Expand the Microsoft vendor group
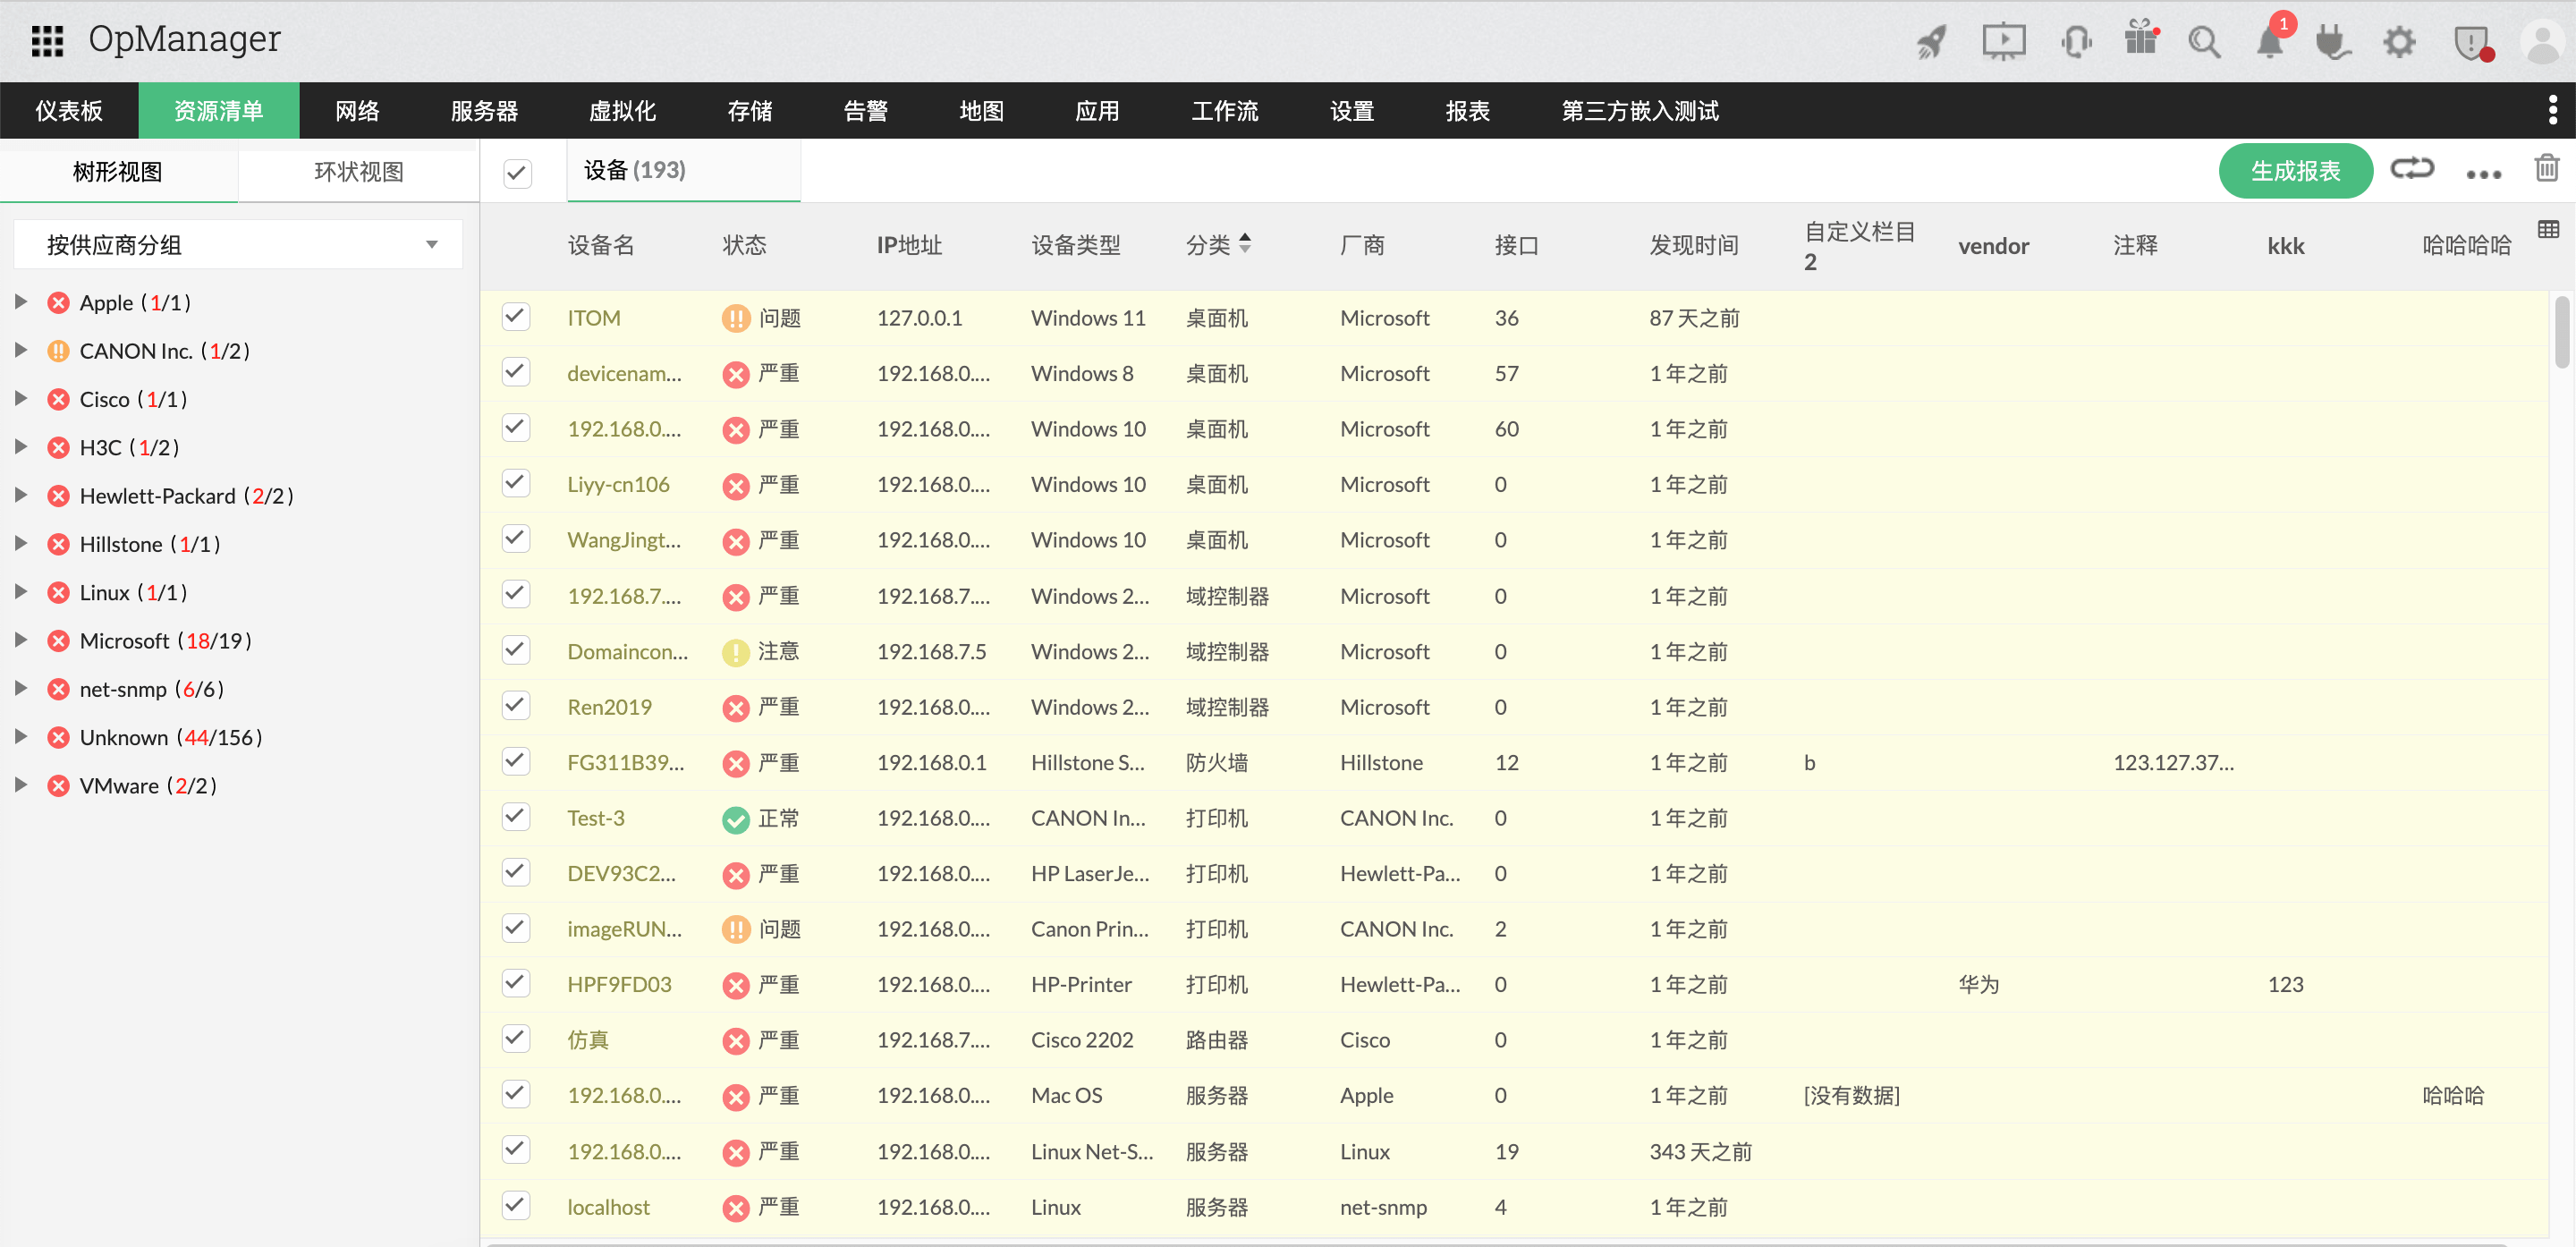The height and width of the screenshot is (1247, 2576). [22, 640]
